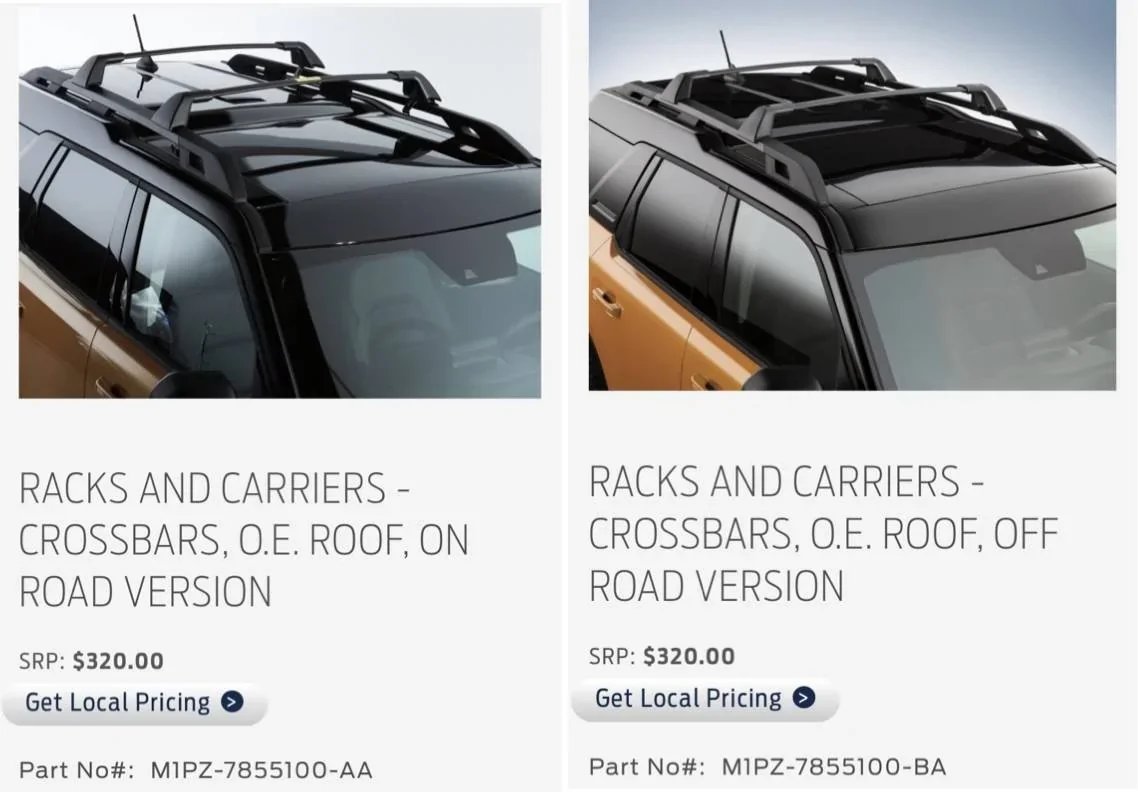Click the $320.00 price of On Road version
The height and width of the screenshot is (792, 1138).
(x=118, y=661)
